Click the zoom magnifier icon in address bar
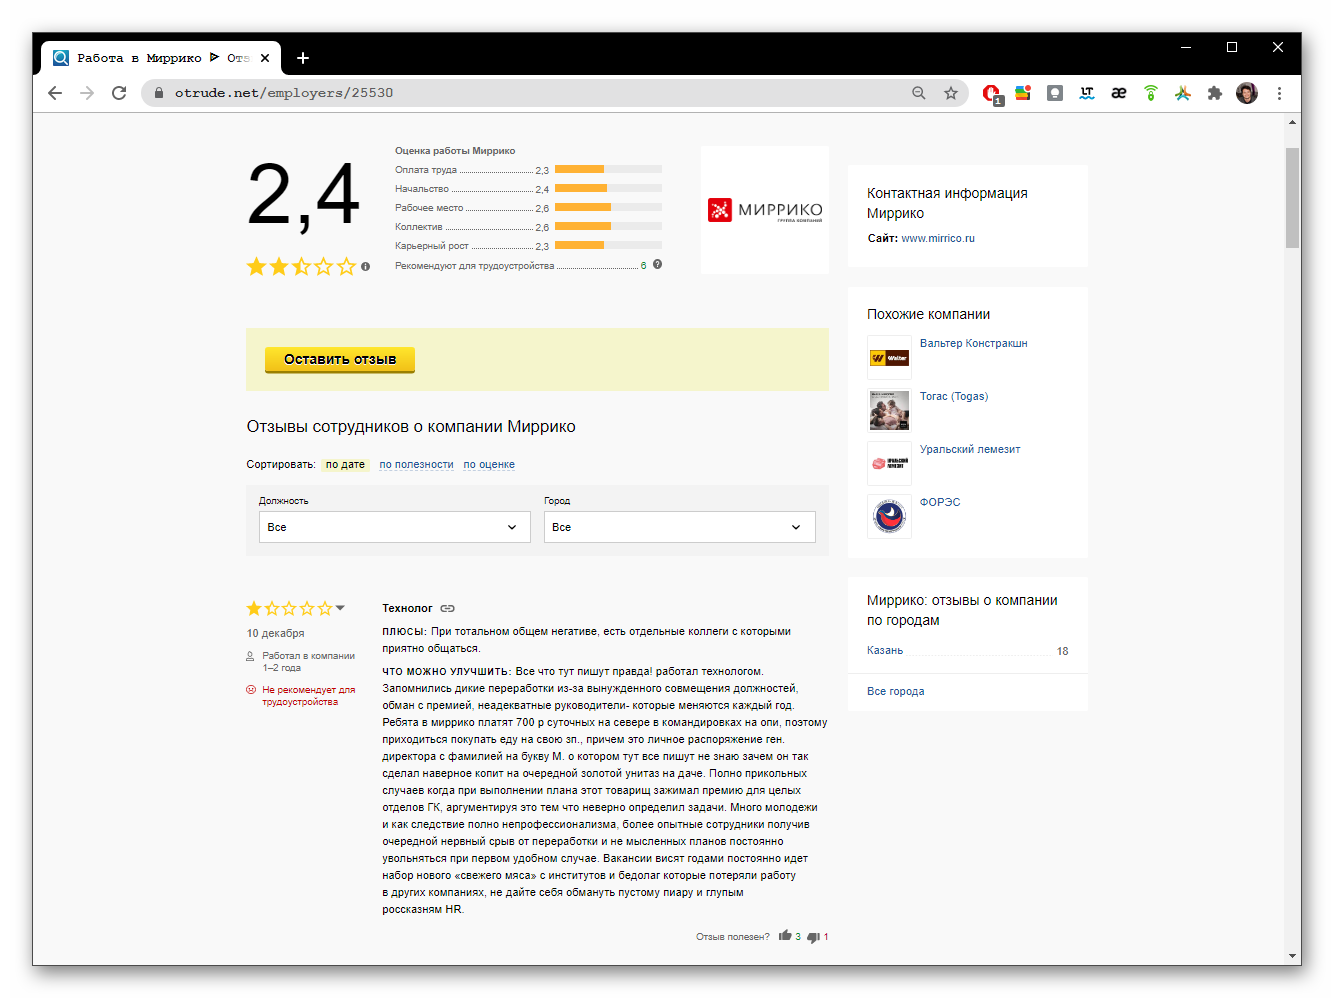Screen dimensions: 1334x998 tap(919, 93)
